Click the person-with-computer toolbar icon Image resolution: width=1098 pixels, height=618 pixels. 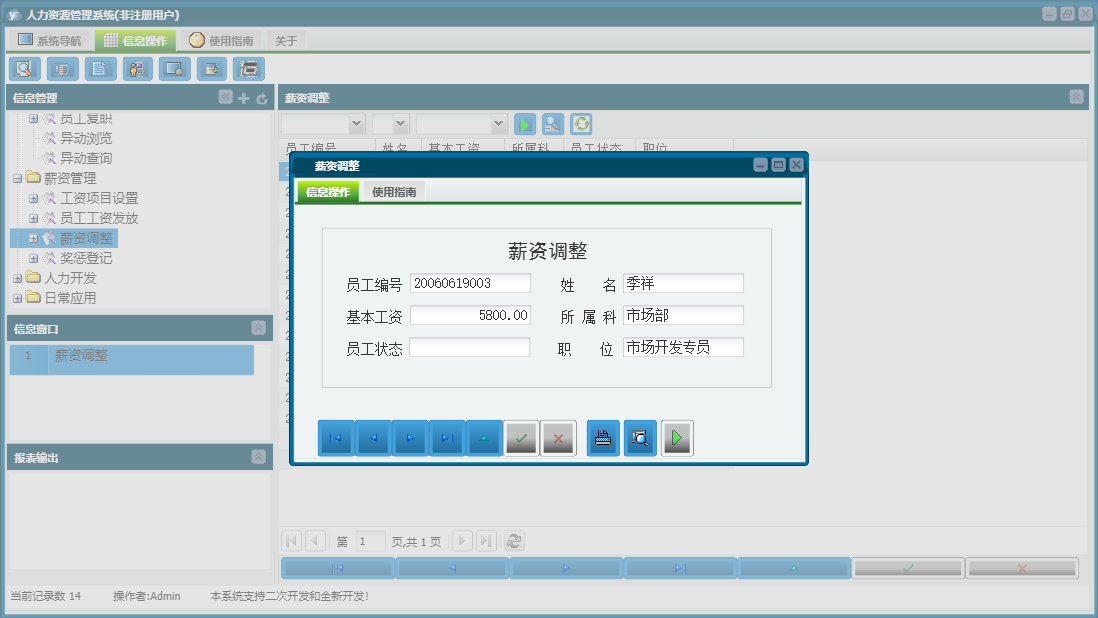(x=137, y=69)
